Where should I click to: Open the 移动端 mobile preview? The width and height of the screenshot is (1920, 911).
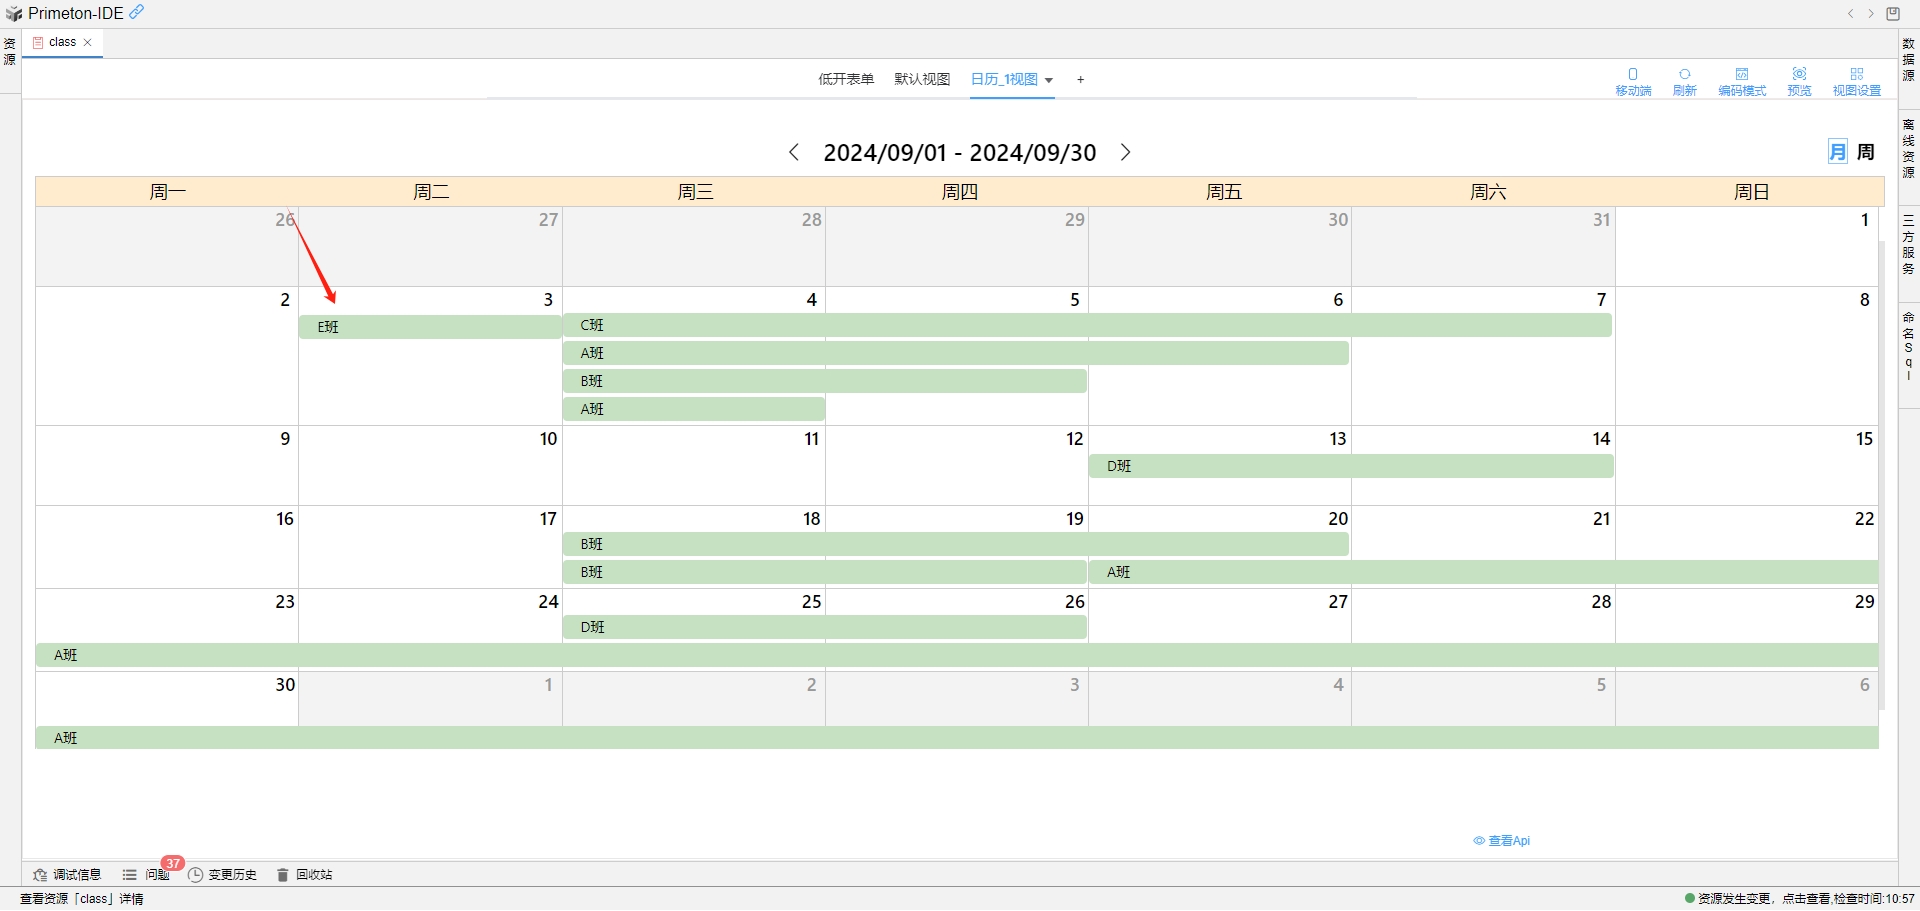1633,80
